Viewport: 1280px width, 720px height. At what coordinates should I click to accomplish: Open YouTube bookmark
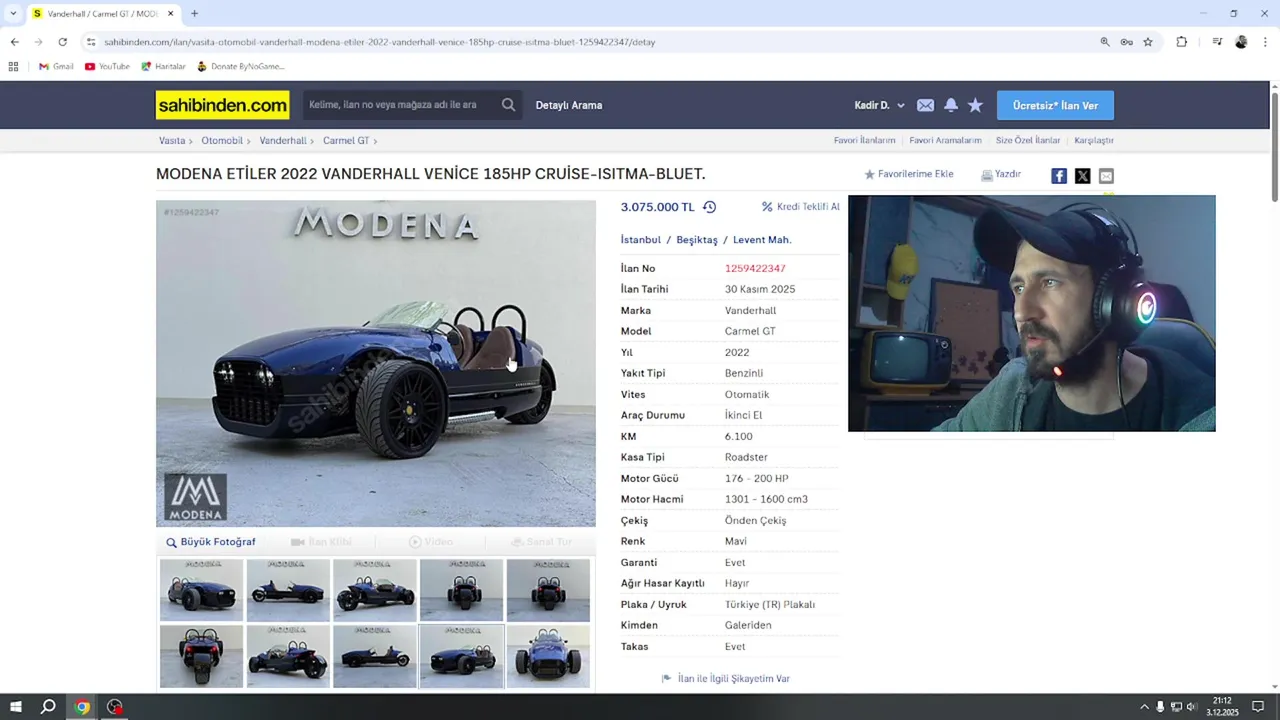tap(107, 66)
